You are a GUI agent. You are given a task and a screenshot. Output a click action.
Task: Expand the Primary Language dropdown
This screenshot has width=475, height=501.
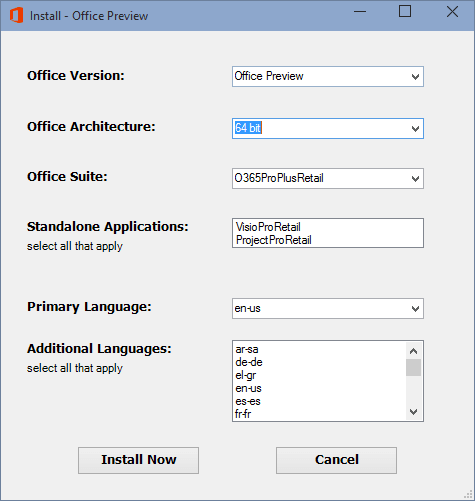pos(328,309)
